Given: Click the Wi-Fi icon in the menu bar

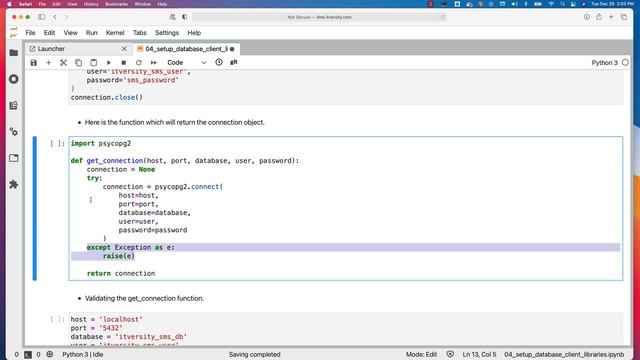Looking at the screenshot, I should pos(551,4).
